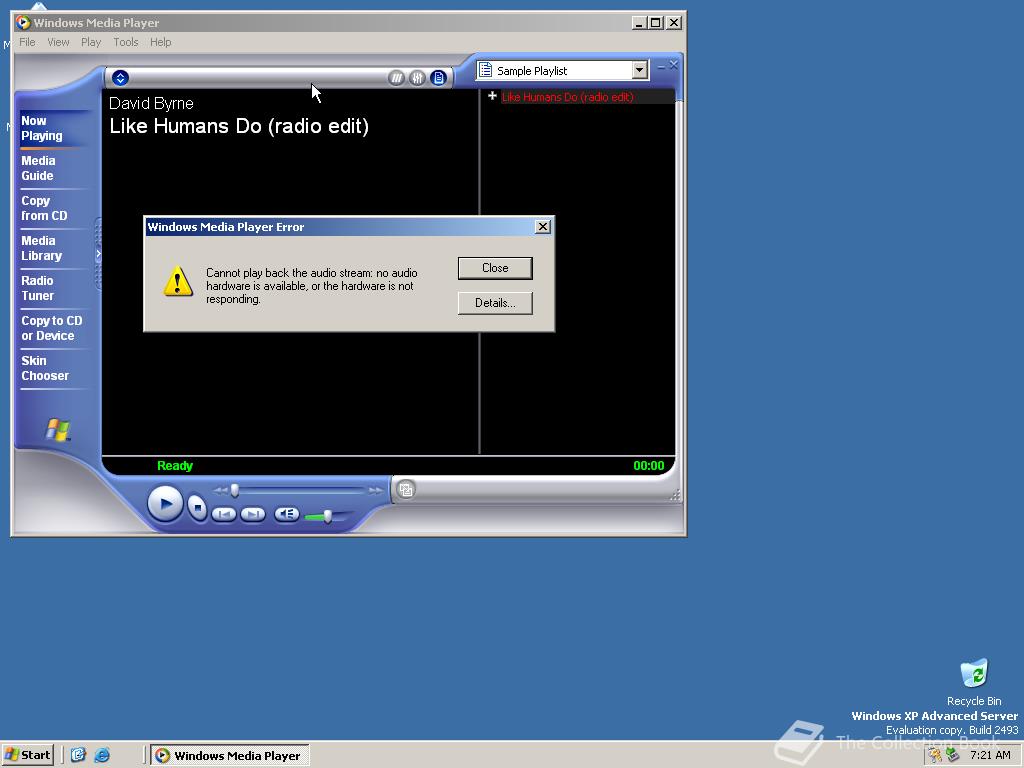
Task: Dismiss error dialog with title bar X
Action: [x=543, y=227]
